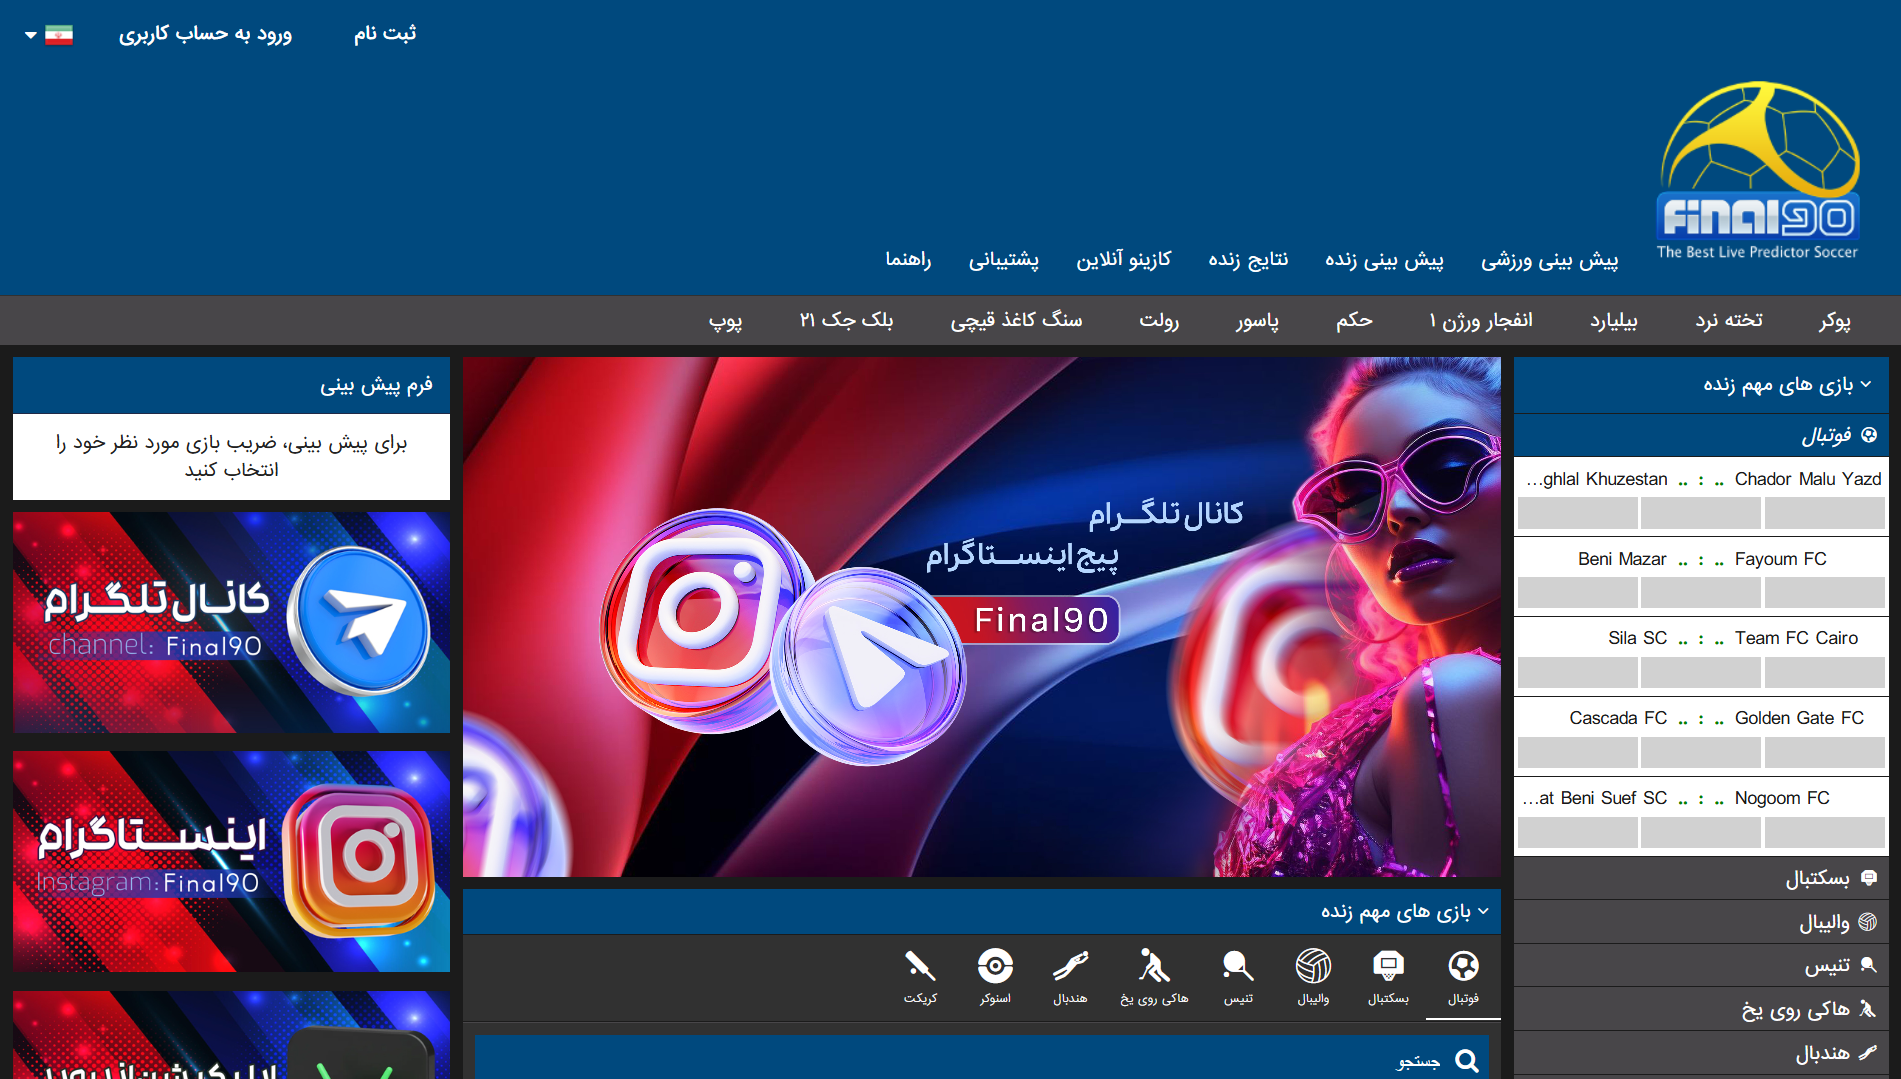Select snooker اسنوکر tab icon
1901x1079 pixels.
pyautogui.click(x=995, y=977)
